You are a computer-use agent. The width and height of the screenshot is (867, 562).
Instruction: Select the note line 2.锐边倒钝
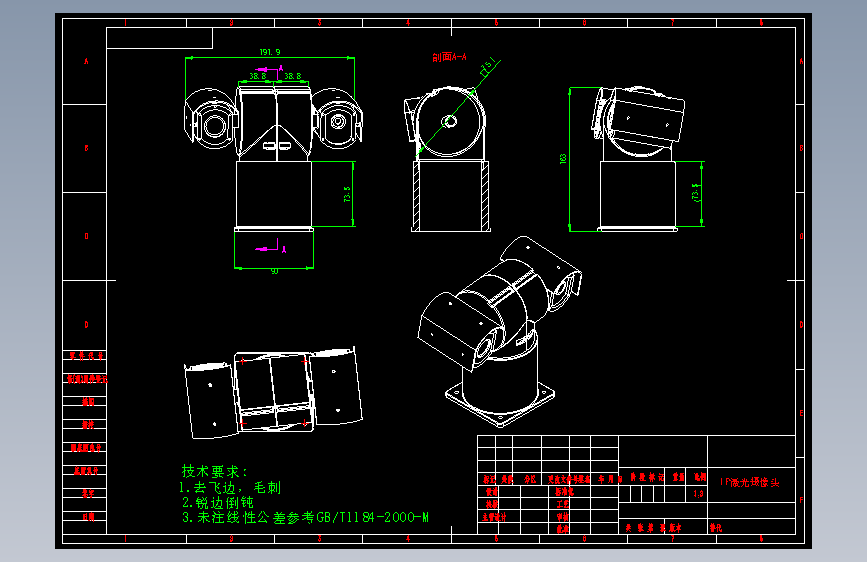click(x=218, y=502)
